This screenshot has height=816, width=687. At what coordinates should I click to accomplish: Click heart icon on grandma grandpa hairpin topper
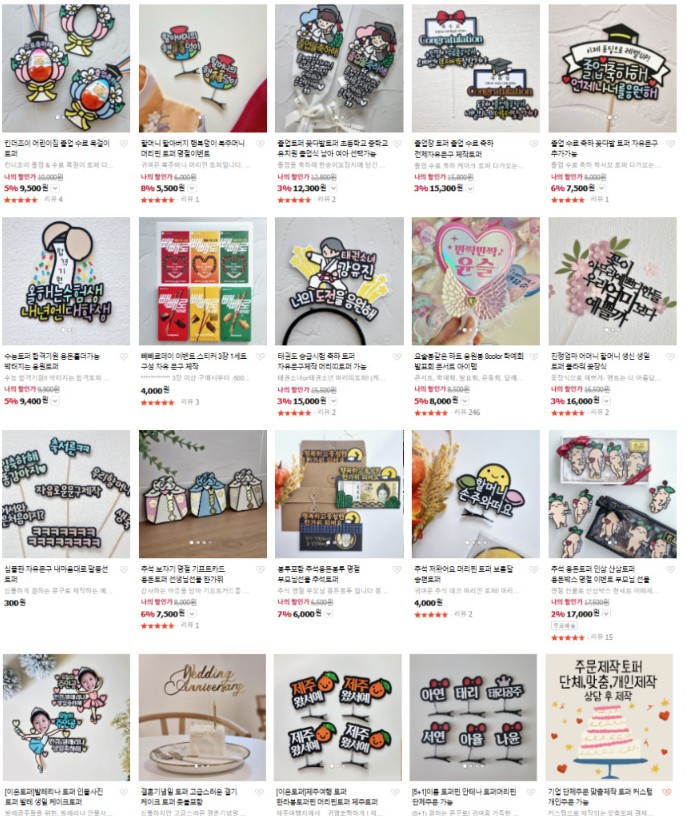click(x=260, y=144)
